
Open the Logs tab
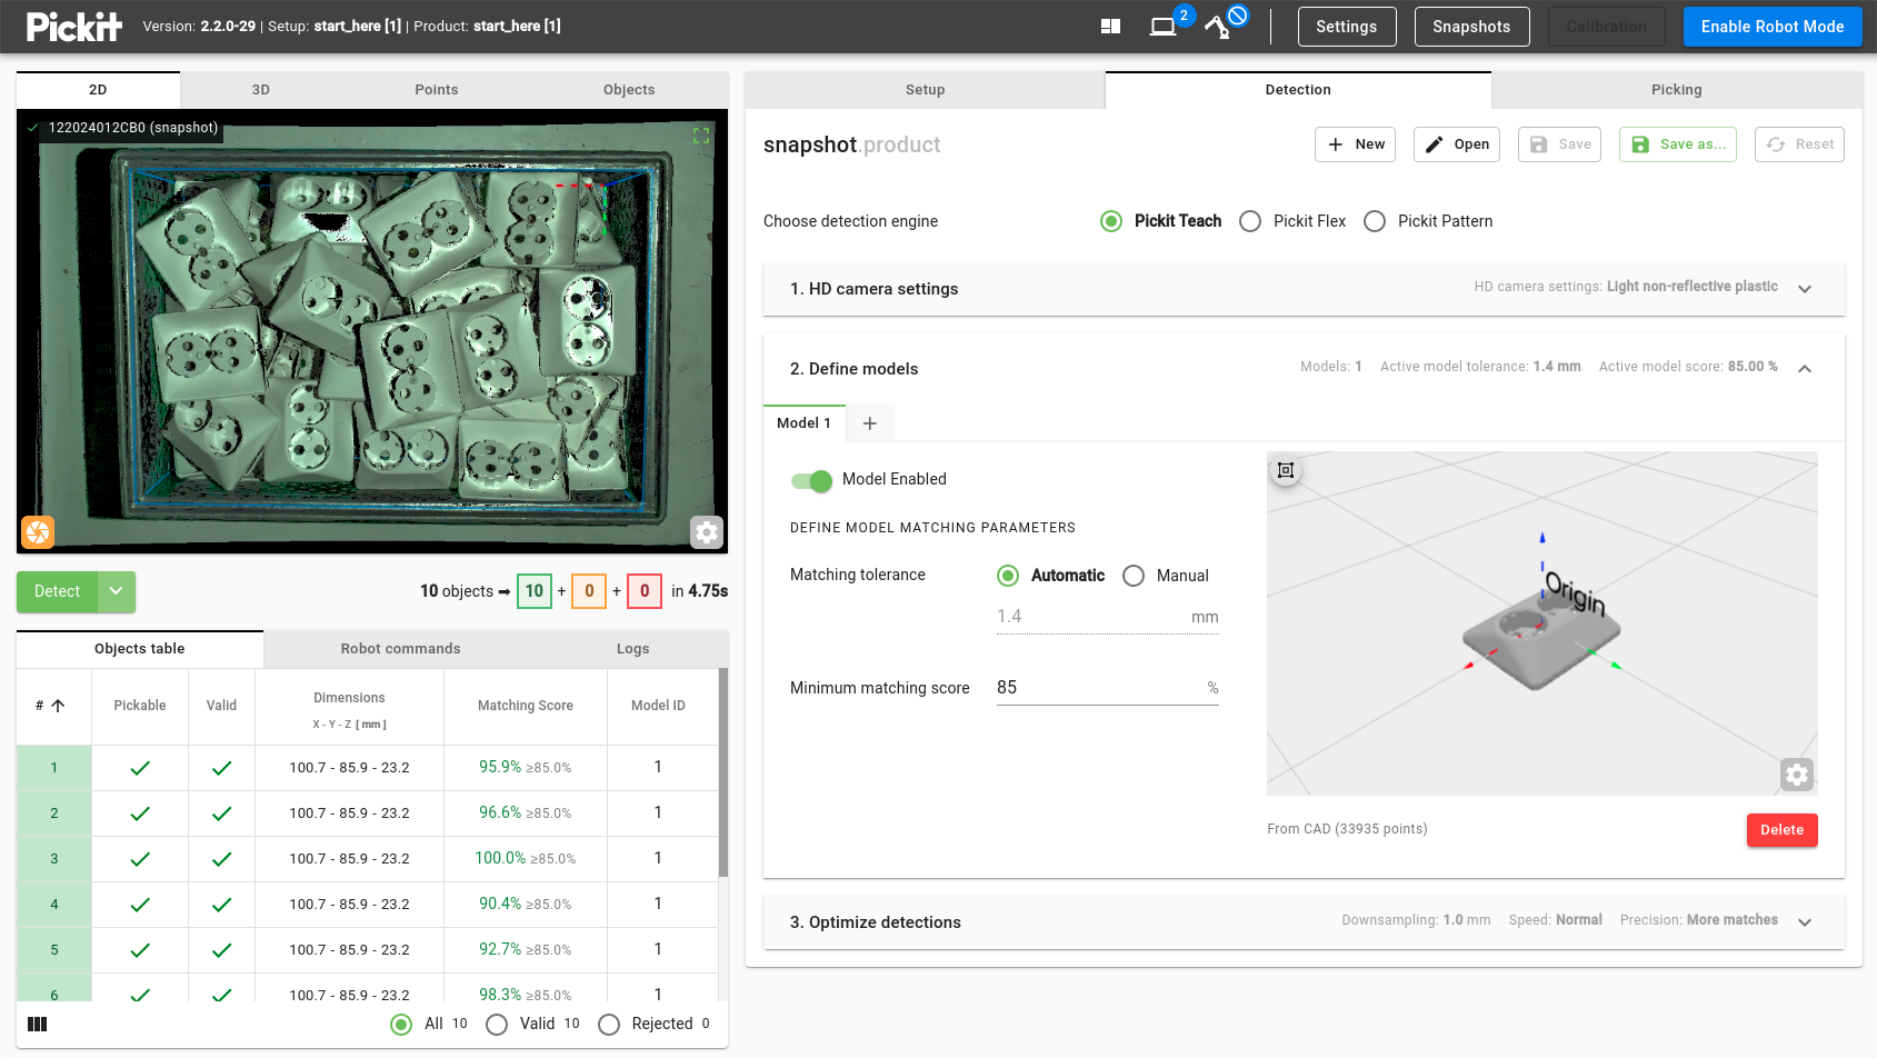click(x=633, y=648)
